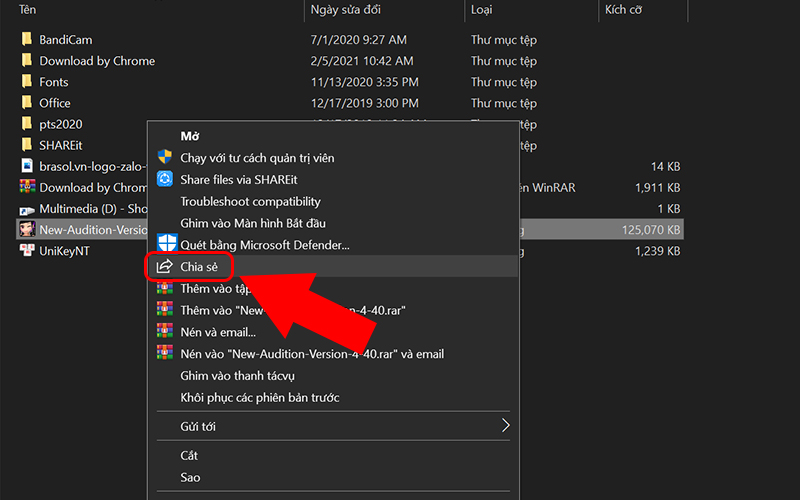This screenshot has height=500, width=800.
Task: Choose Mở from the context menu
Action: pyautogui.click(x=189, y=136)
